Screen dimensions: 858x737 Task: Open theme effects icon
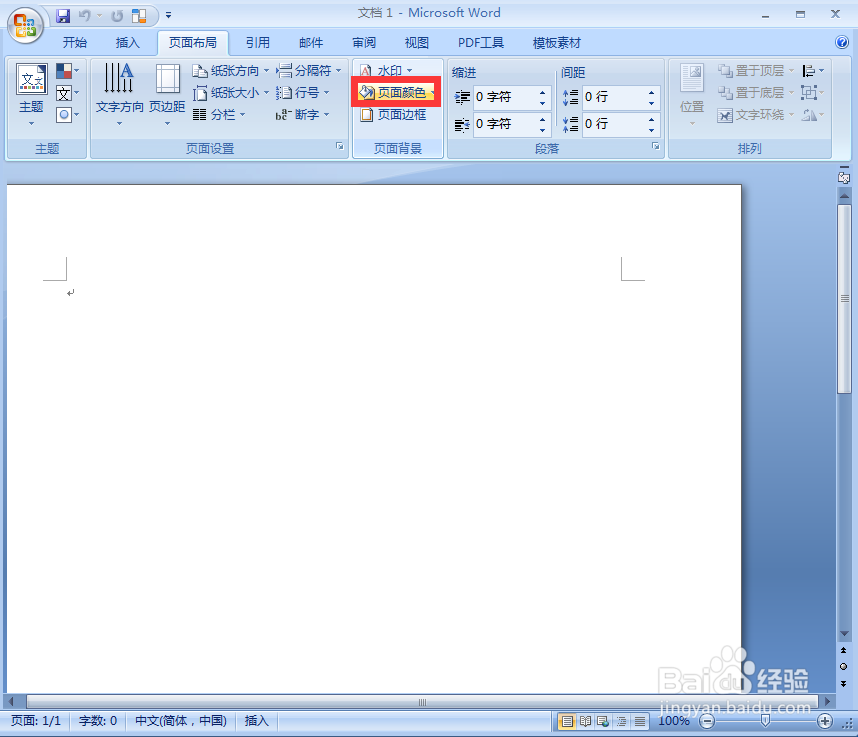click(x=67, y=115)
